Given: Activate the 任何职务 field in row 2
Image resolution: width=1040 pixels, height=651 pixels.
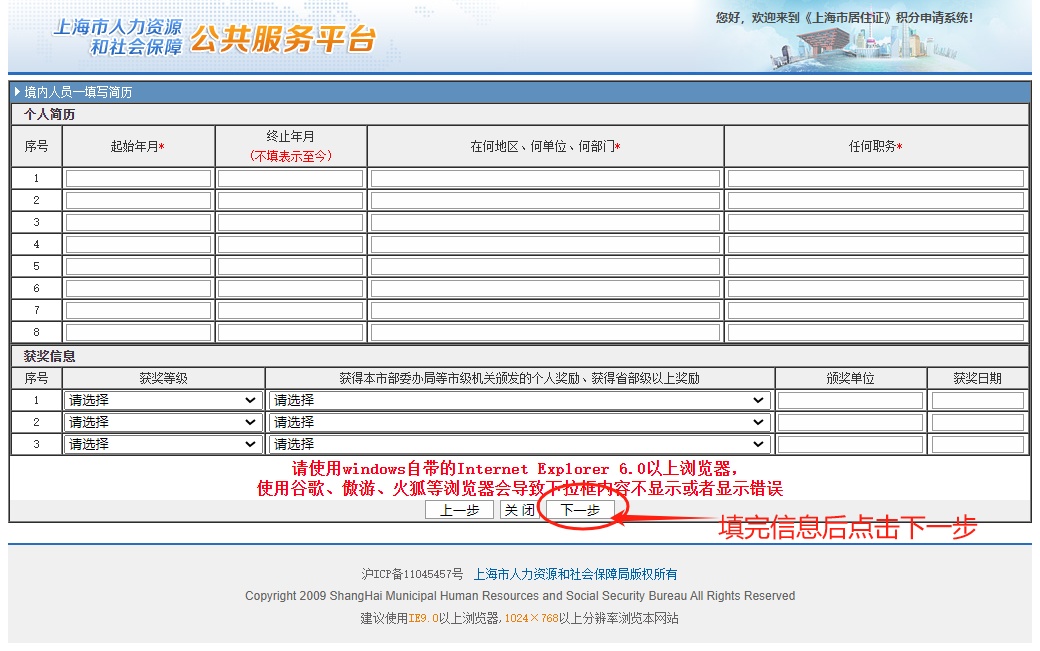Looking at the screenshot, I should (876, 200).
